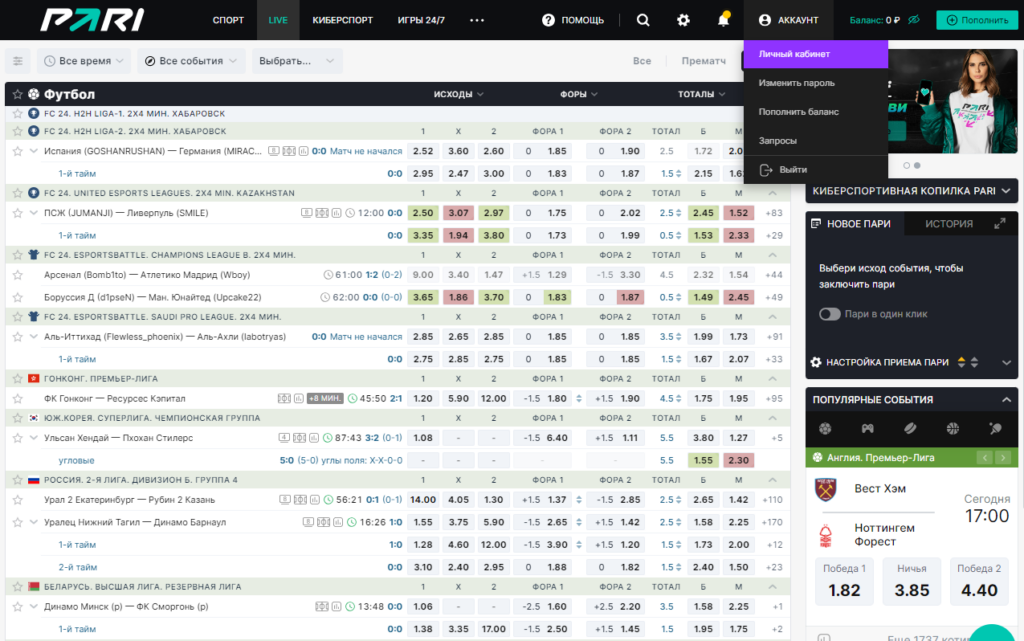Open угловые row link
This screenshot has width=1024, height=641.
pos(76,461)
